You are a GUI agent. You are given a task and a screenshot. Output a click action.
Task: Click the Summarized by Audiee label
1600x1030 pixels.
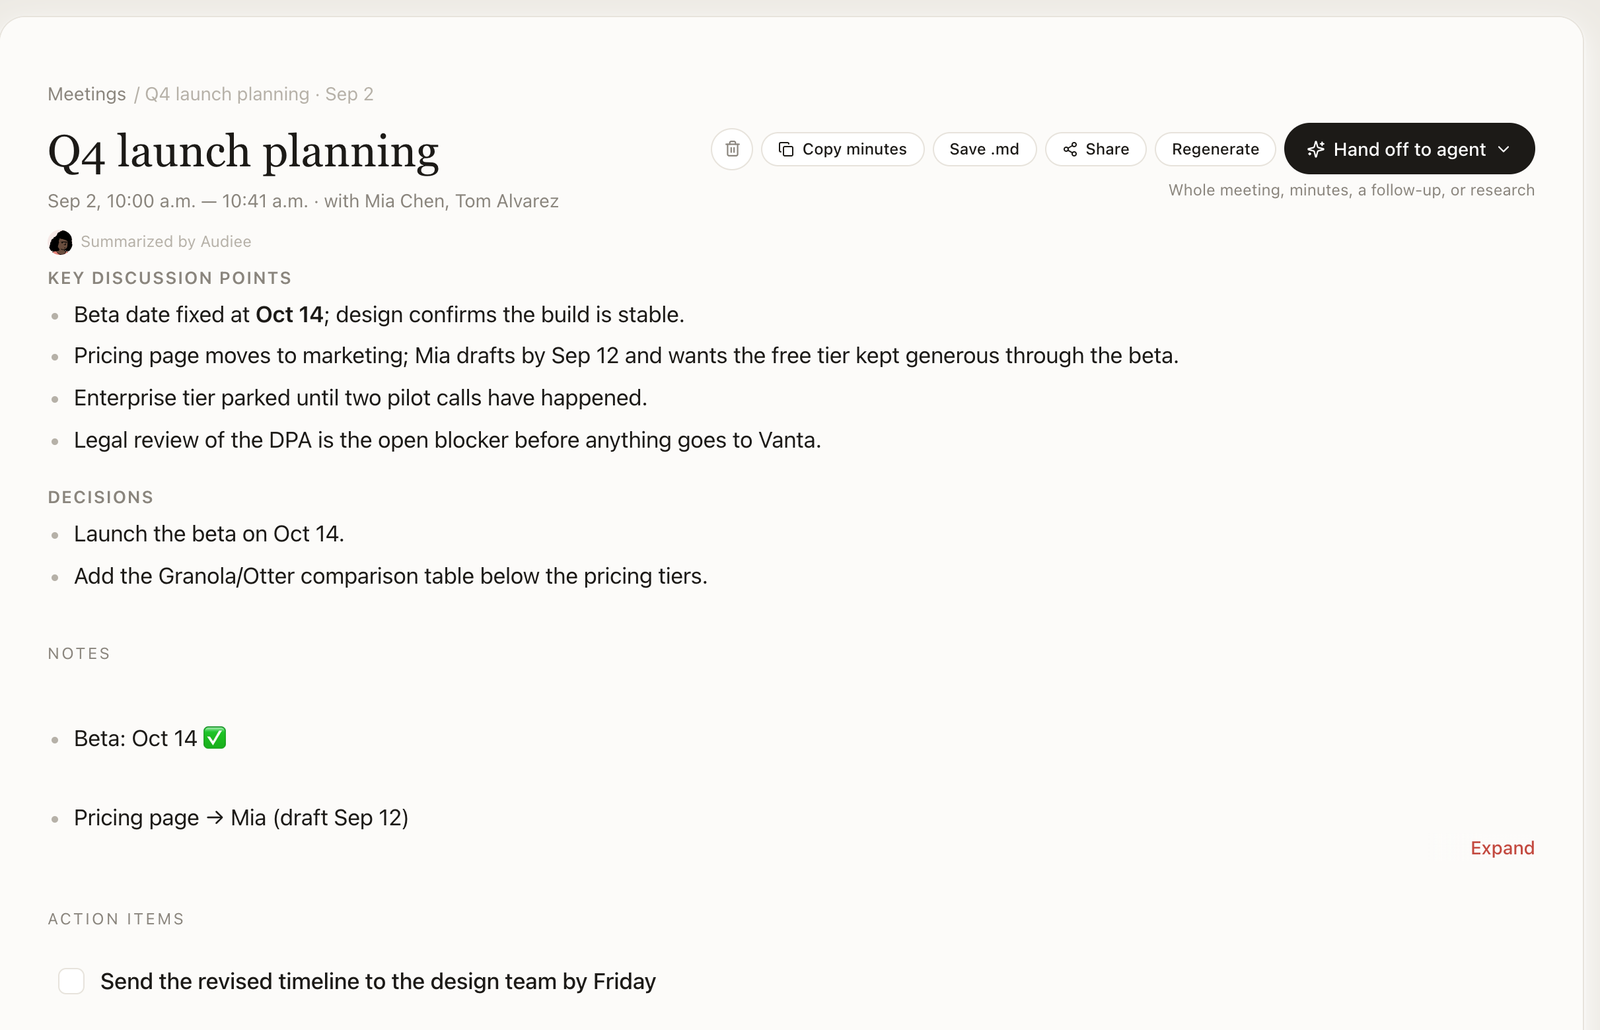[166, 242]
